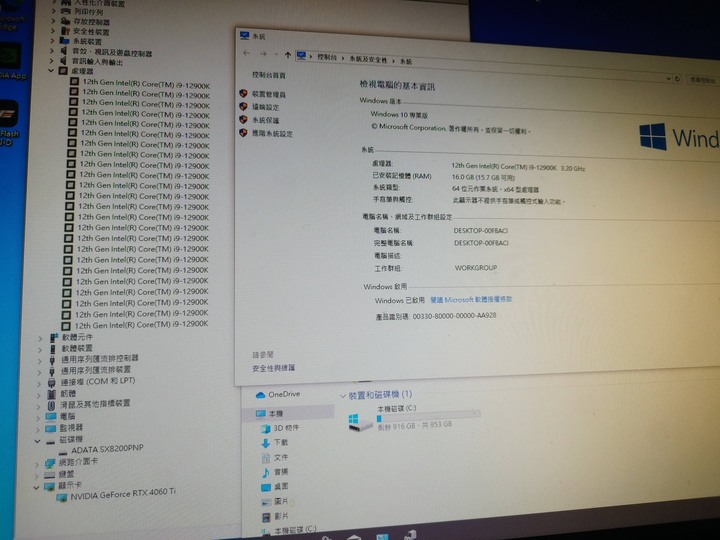Click the 遠端設定 shield link

pos(265,106)
